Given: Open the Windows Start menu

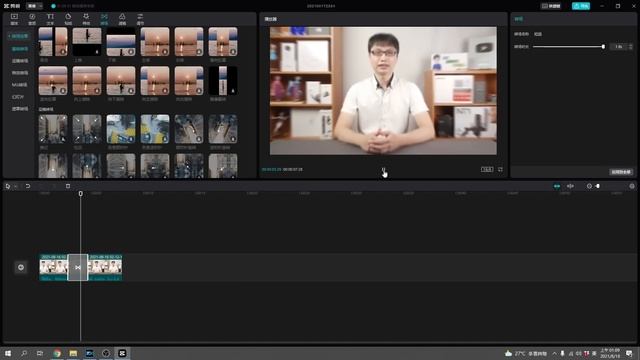Looking at the screenshot, I should [x=8, y=353].
